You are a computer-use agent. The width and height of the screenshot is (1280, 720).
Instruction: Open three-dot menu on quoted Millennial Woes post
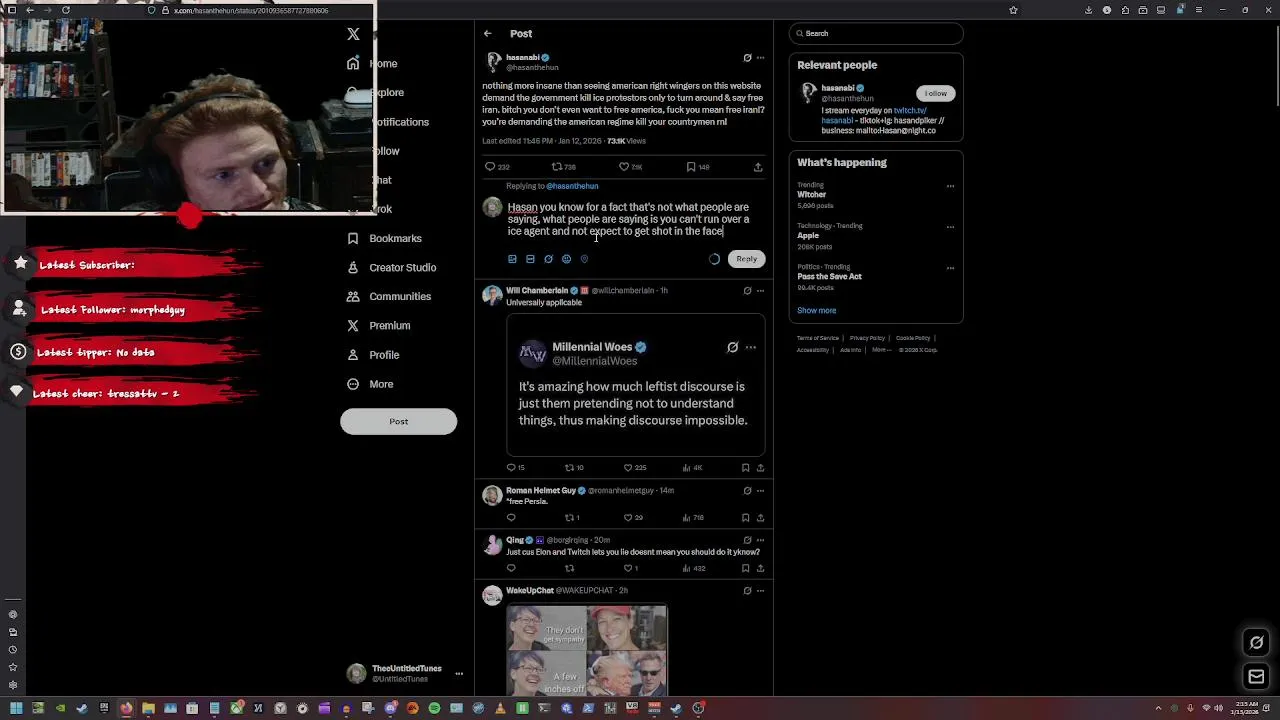click(751, 347)
